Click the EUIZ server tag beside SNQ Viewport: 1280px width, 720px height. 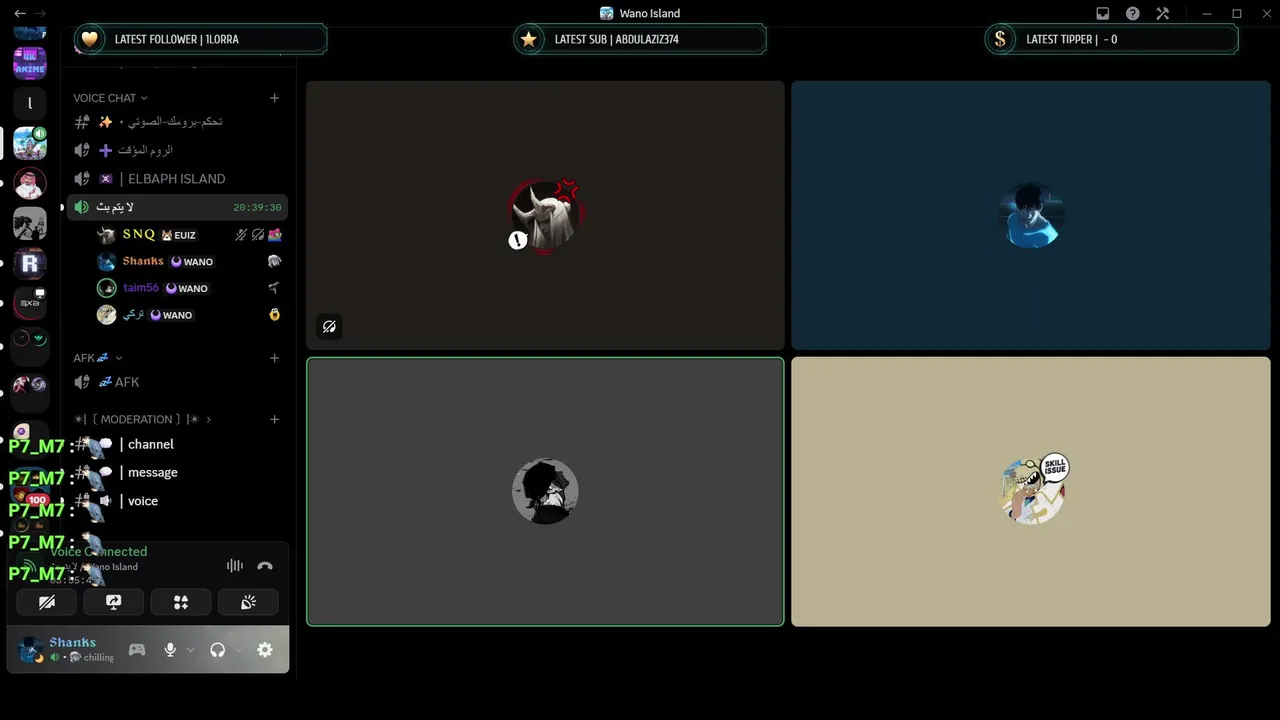point(179,235)
